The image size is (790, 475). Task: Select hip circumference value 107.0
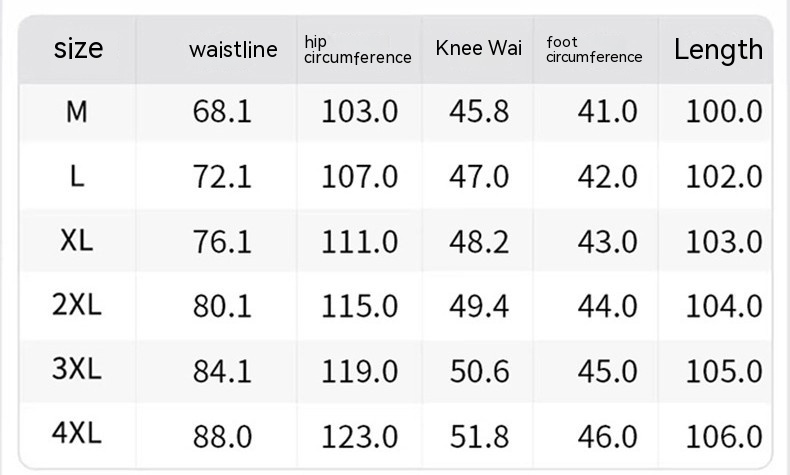pyautogui.click(x=359, y=176)
